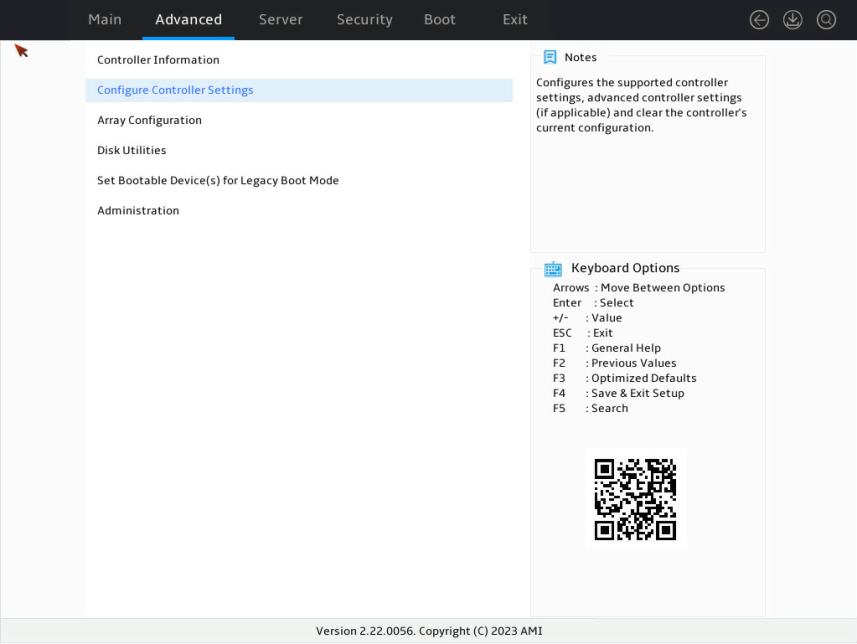Click the 'Enter : Select' hint
The width and height of the screenshot is (857, 644).
(x=593, y=303)
